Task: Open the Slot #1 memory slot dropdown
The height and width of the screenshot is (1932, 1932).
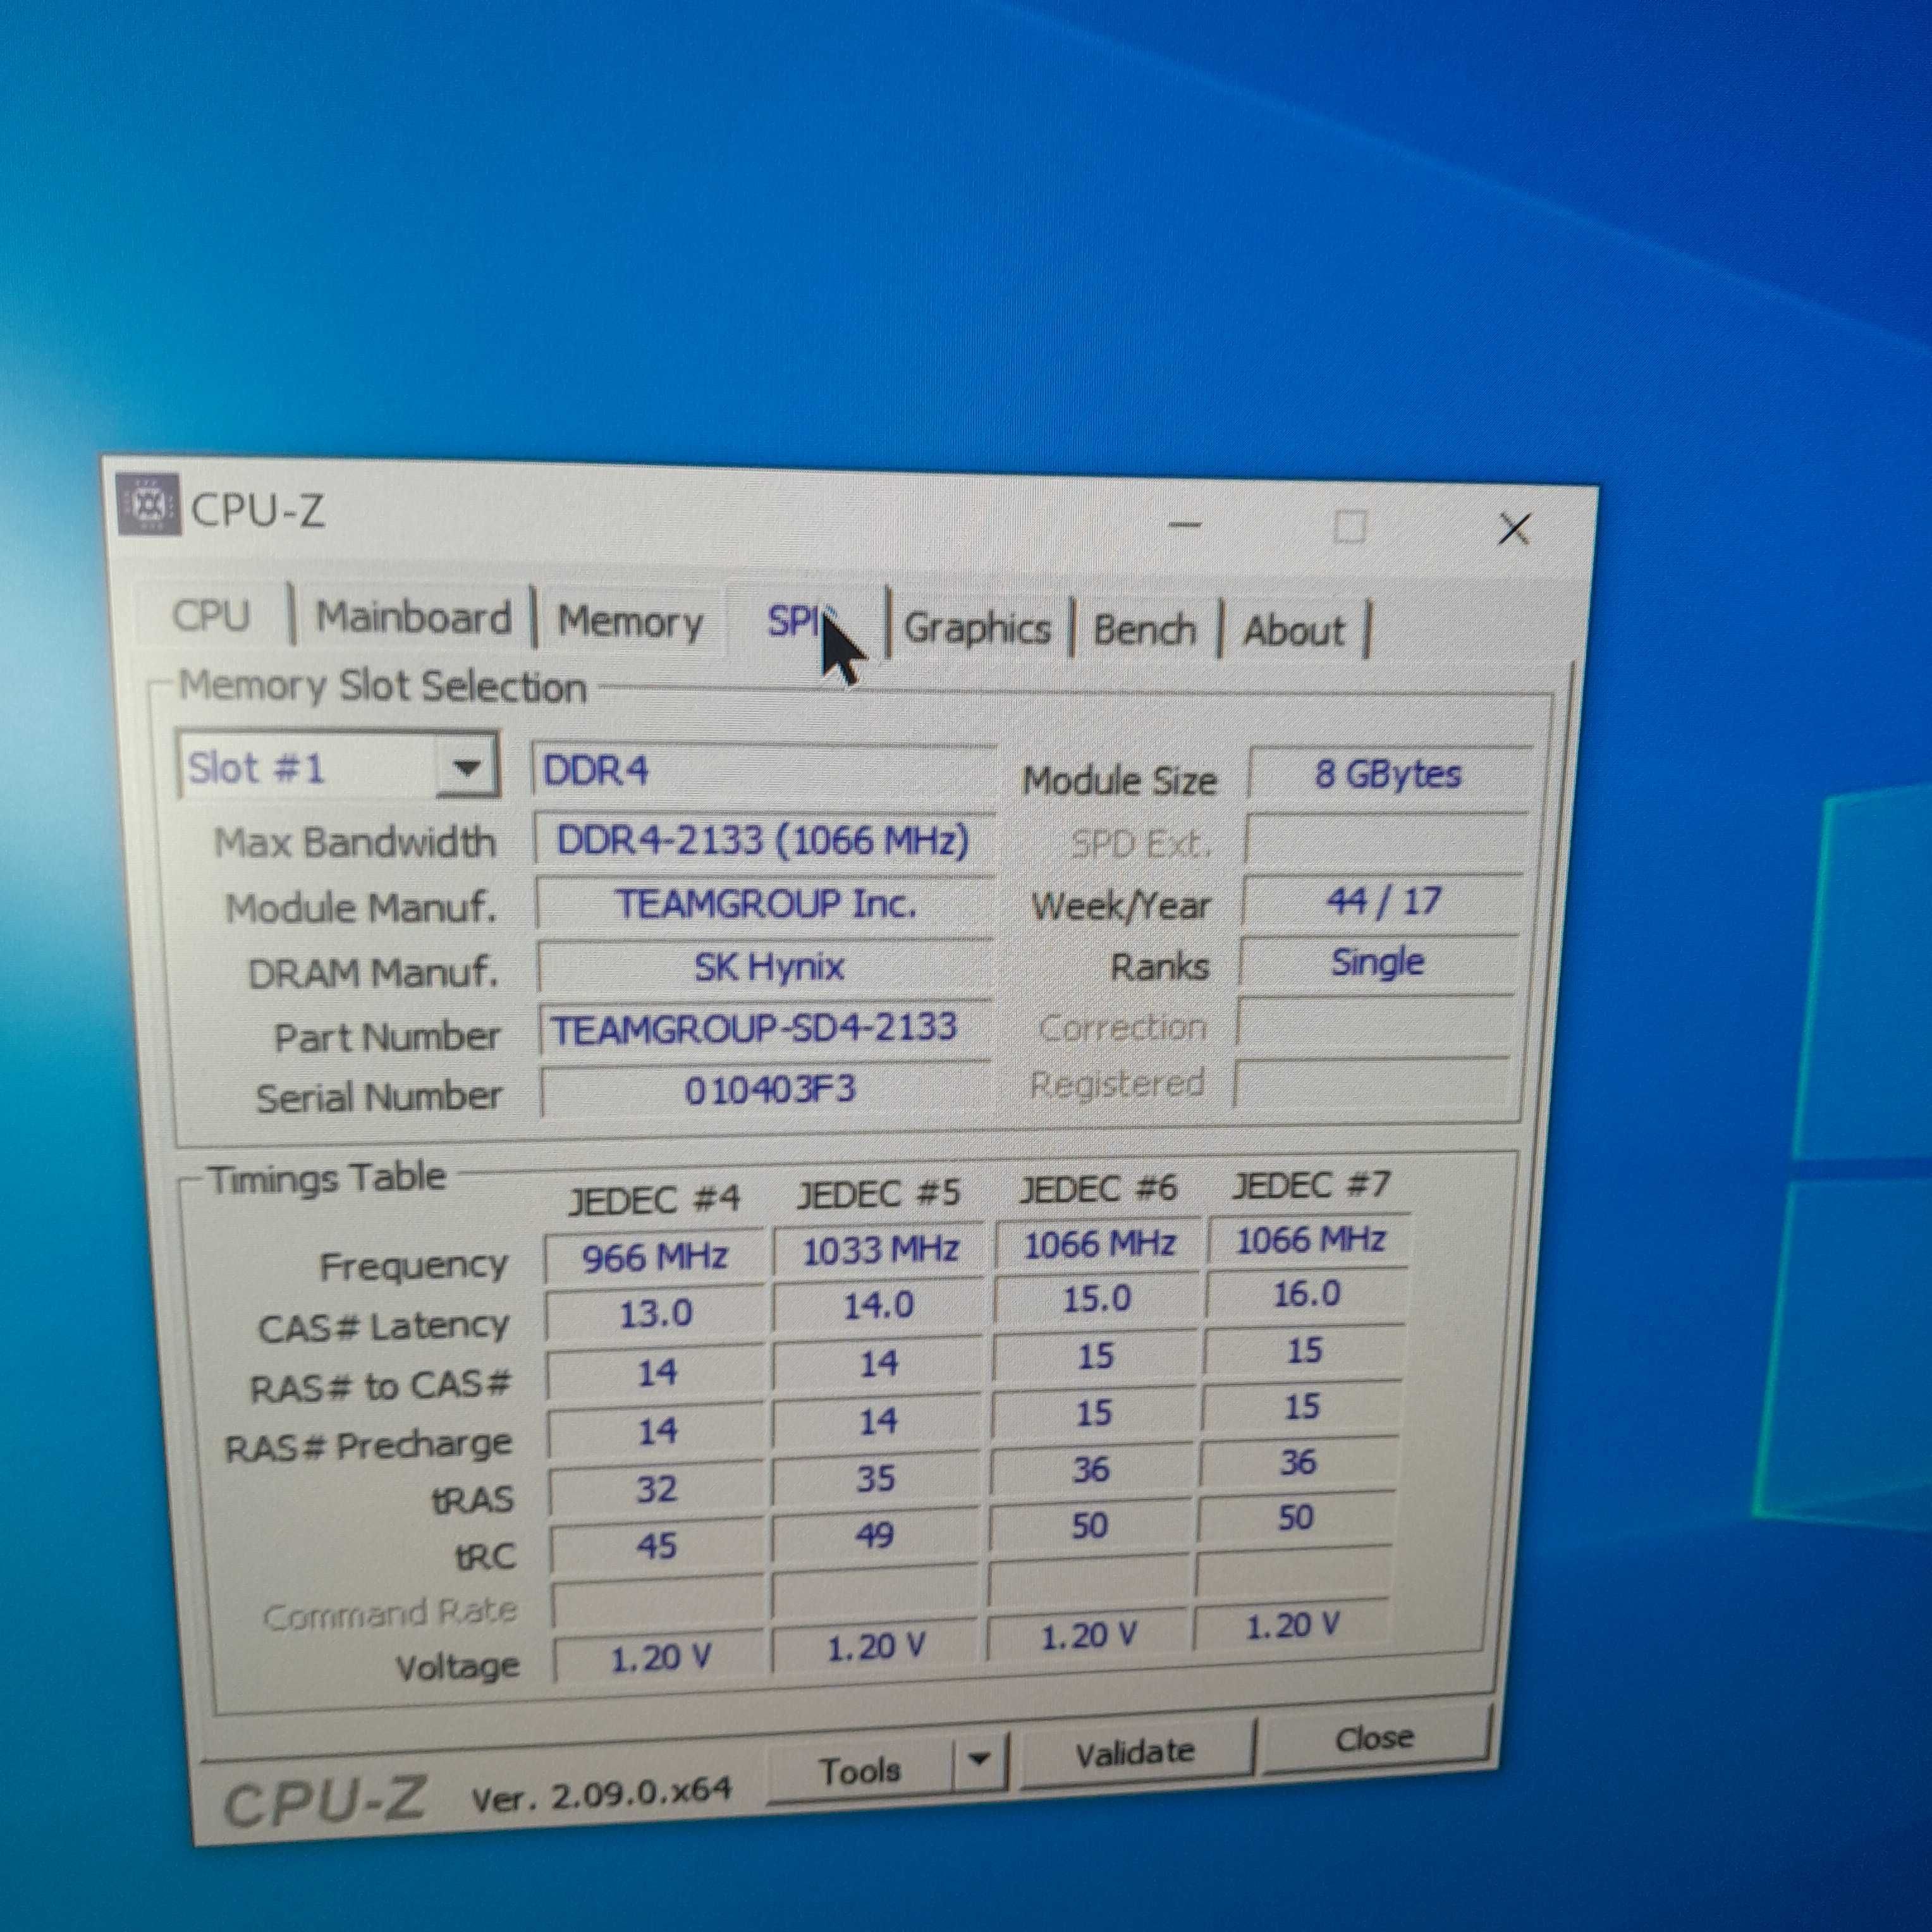Action: point(338,767)
